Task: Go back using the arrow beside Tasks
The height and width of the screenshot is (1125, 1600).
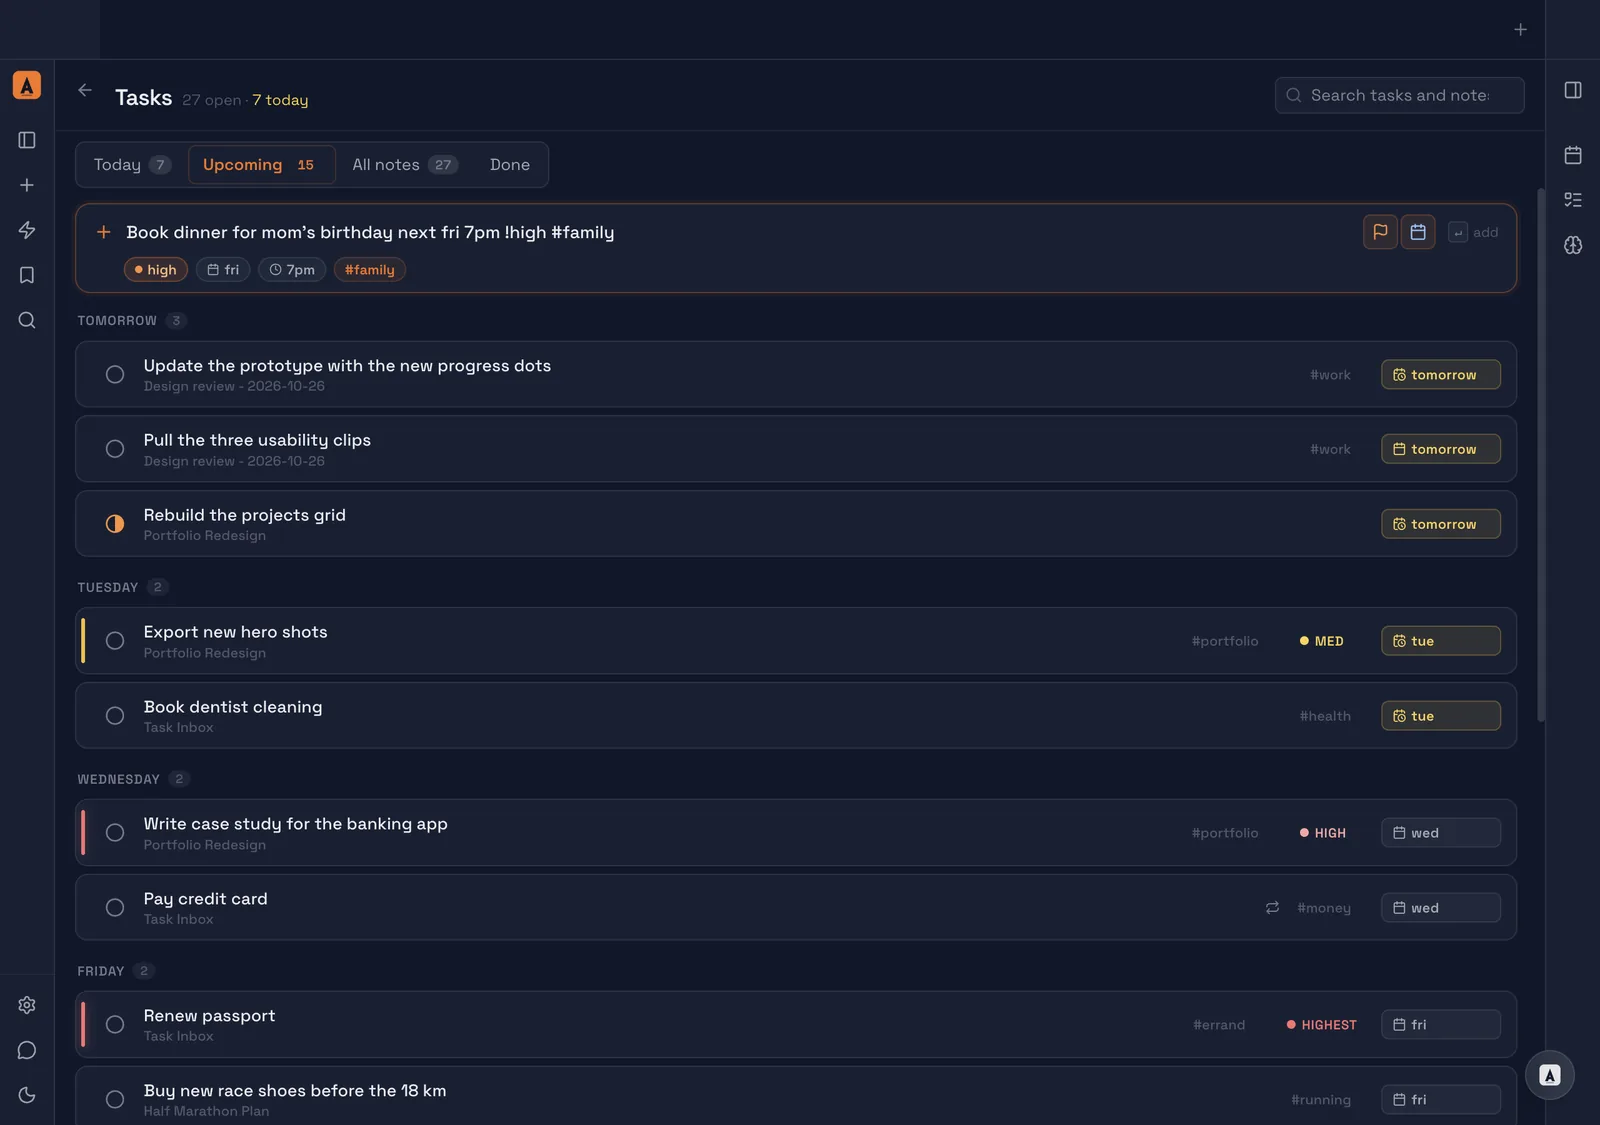Action: [85, 90]
